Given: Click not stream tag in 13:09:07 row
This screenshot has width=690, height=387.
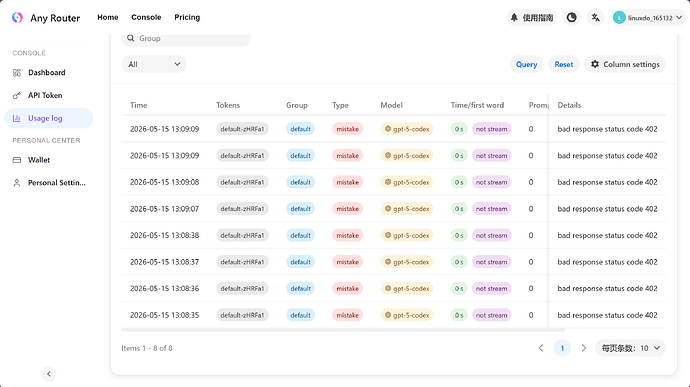Looking at the screenshot, I should click(x=492, y=209).
